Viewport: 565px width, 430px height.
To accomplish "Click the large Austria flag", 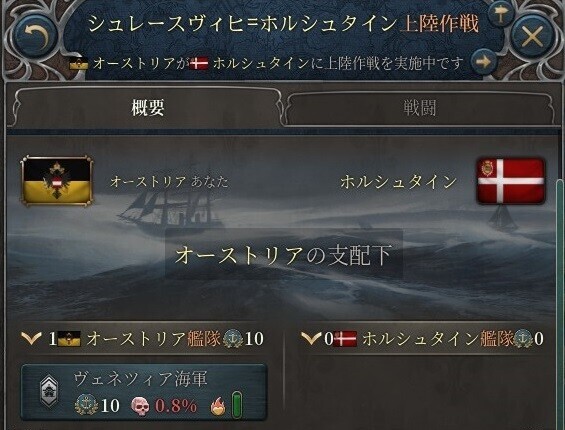I will 57,181.
